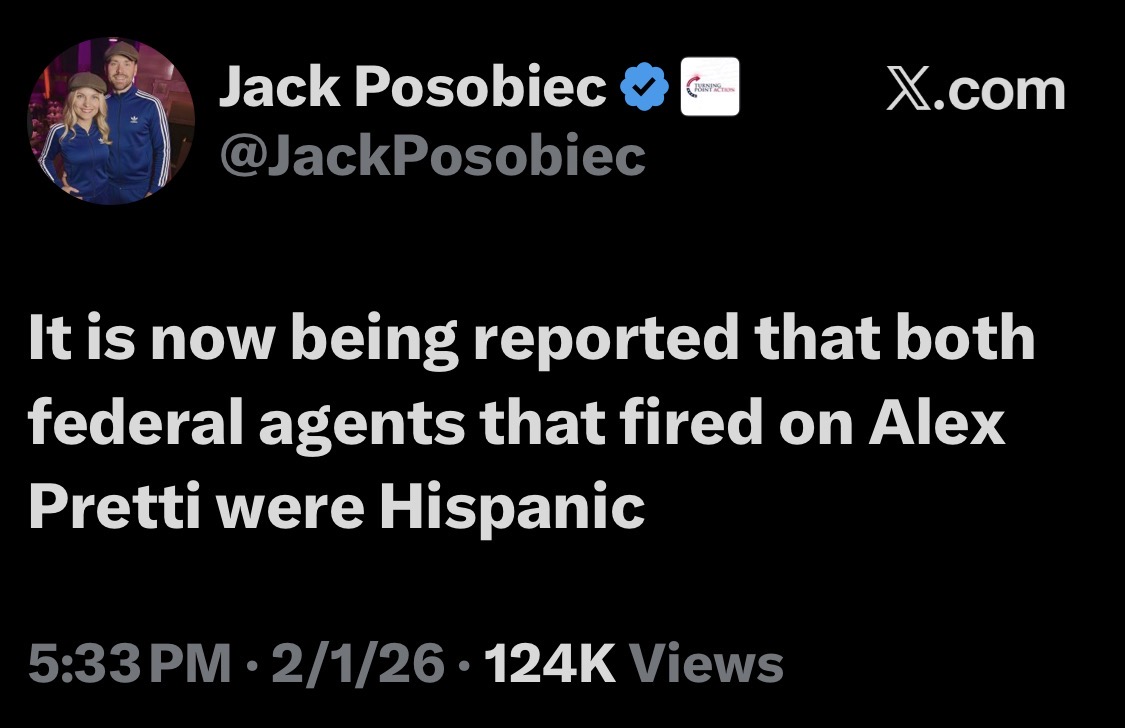
Task: Open Jack Posobiec's profile avatar photo
Action: (110, 121)
